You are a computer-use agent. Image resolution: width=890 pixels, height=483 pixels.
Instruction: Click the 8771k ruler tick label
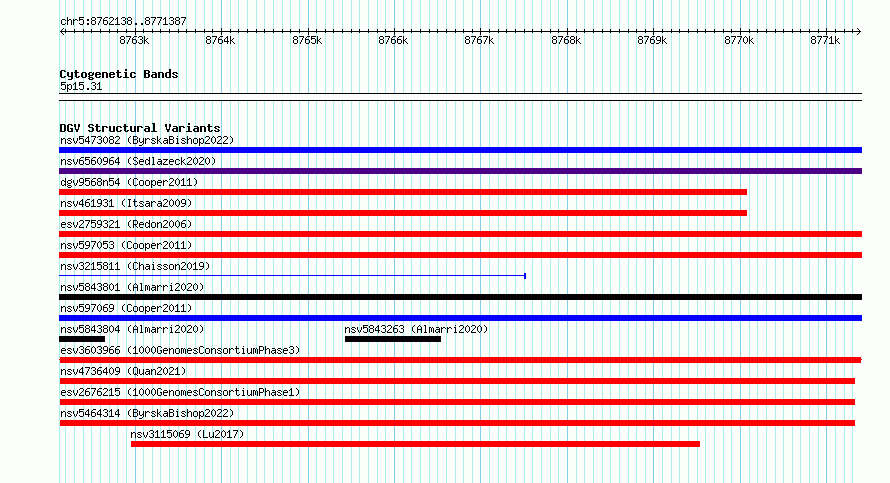[825, 41]
